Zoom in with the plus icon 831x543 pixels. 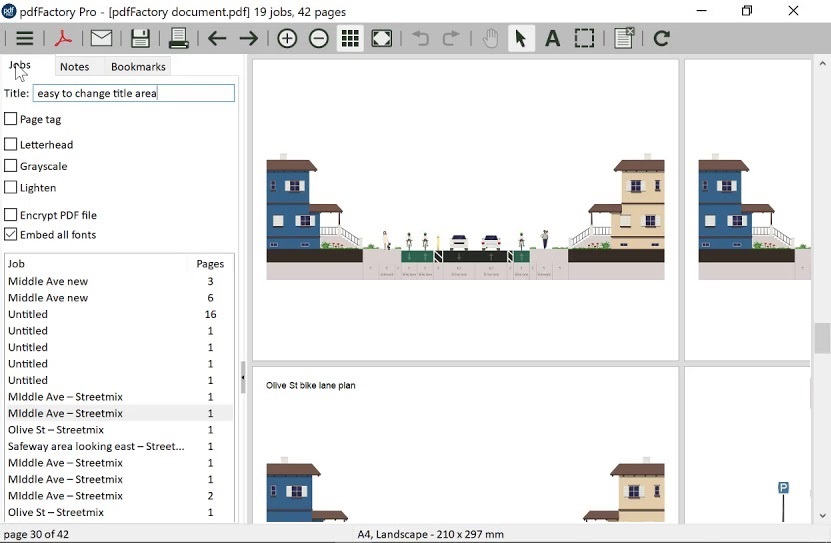click(287, 39)
